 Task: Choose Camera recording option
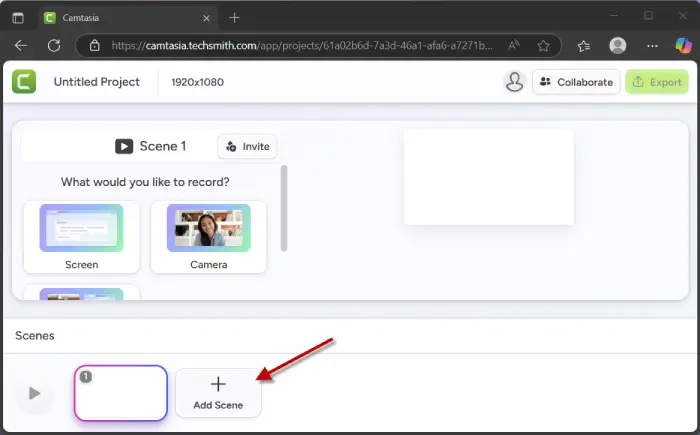[208, 237]
